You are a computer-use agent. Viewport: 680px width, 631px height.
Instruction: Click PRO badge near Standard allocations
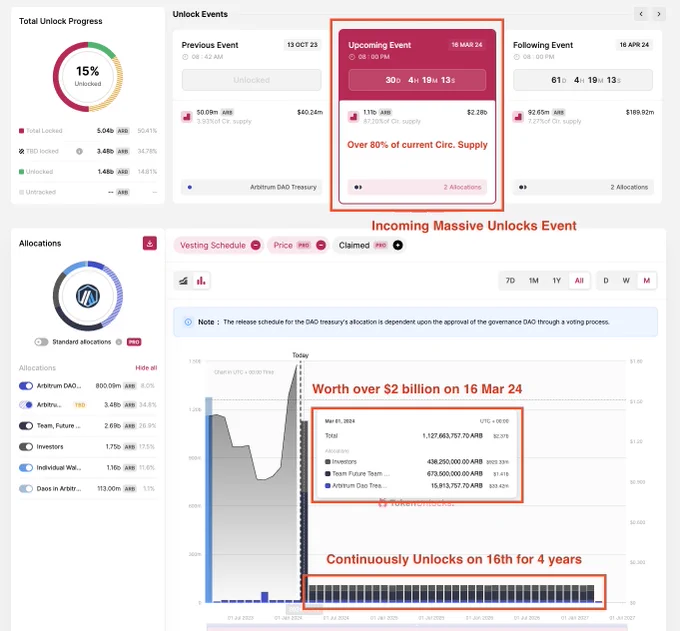pos(134,342)
